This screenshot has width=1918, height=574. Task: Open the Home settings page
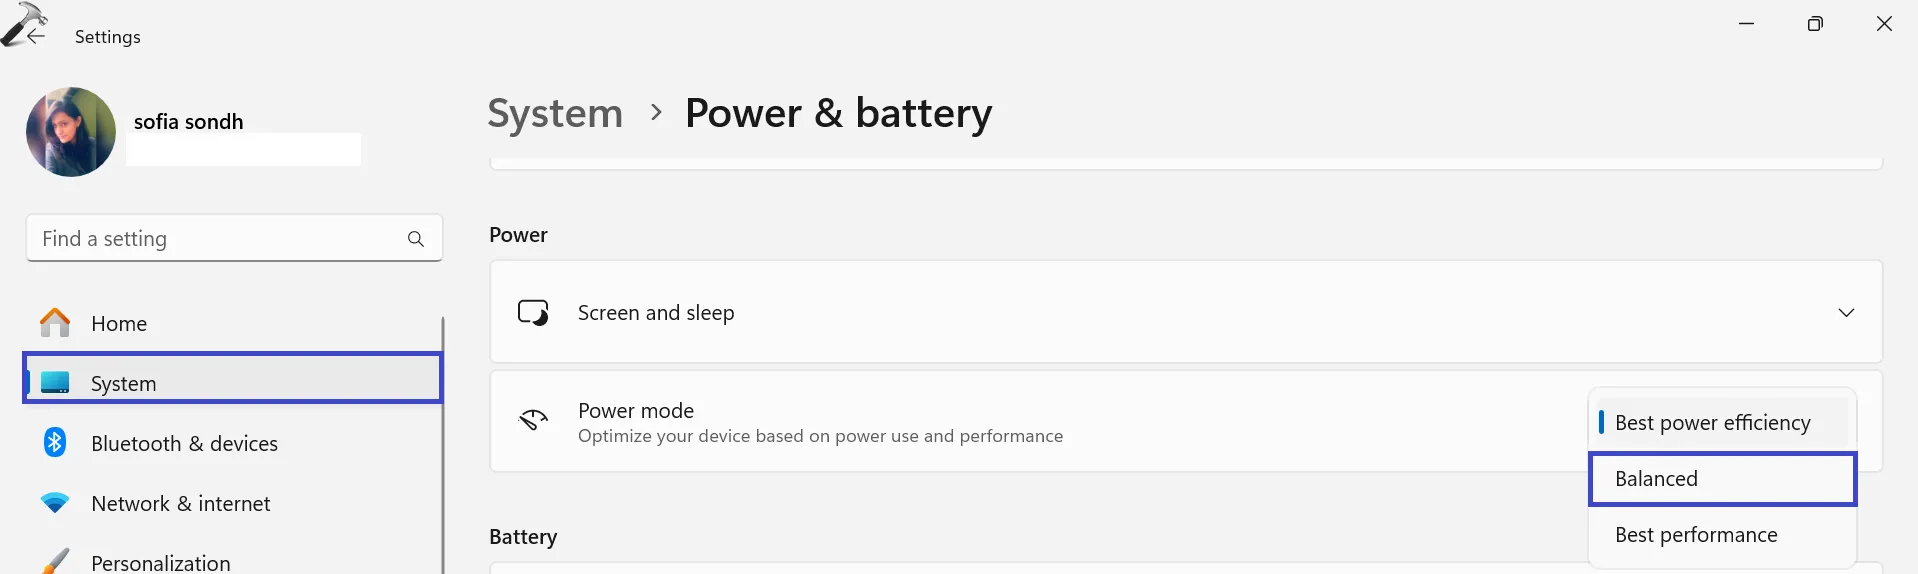119,324
